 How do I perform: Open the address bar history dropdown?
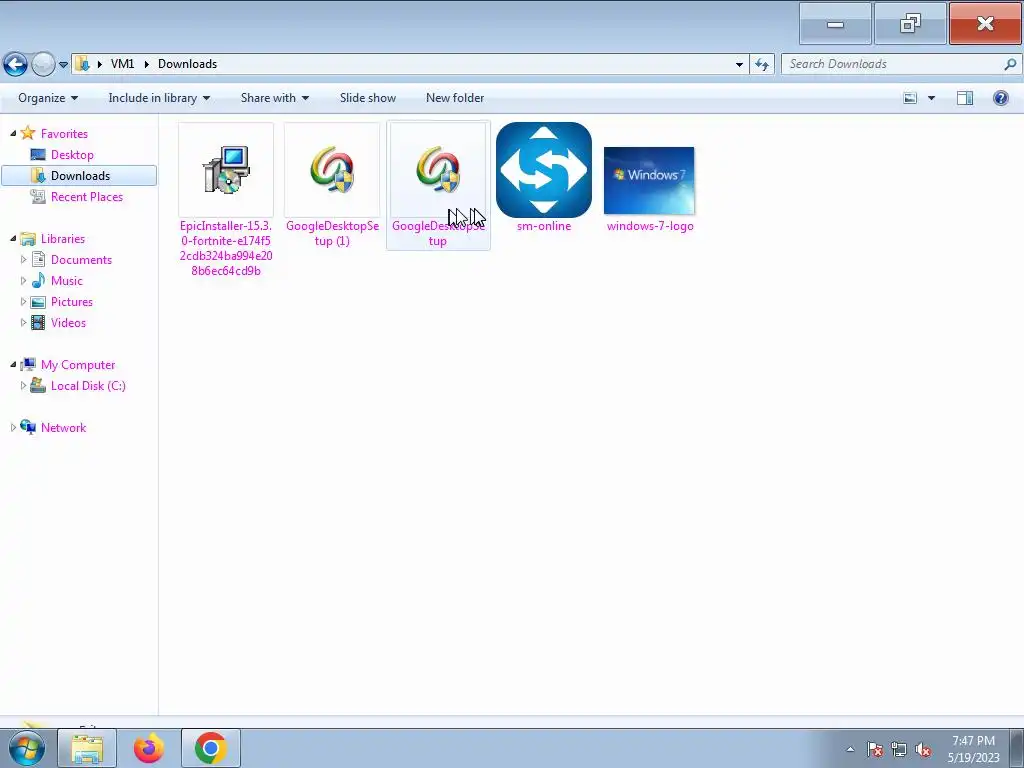(739, 64)
